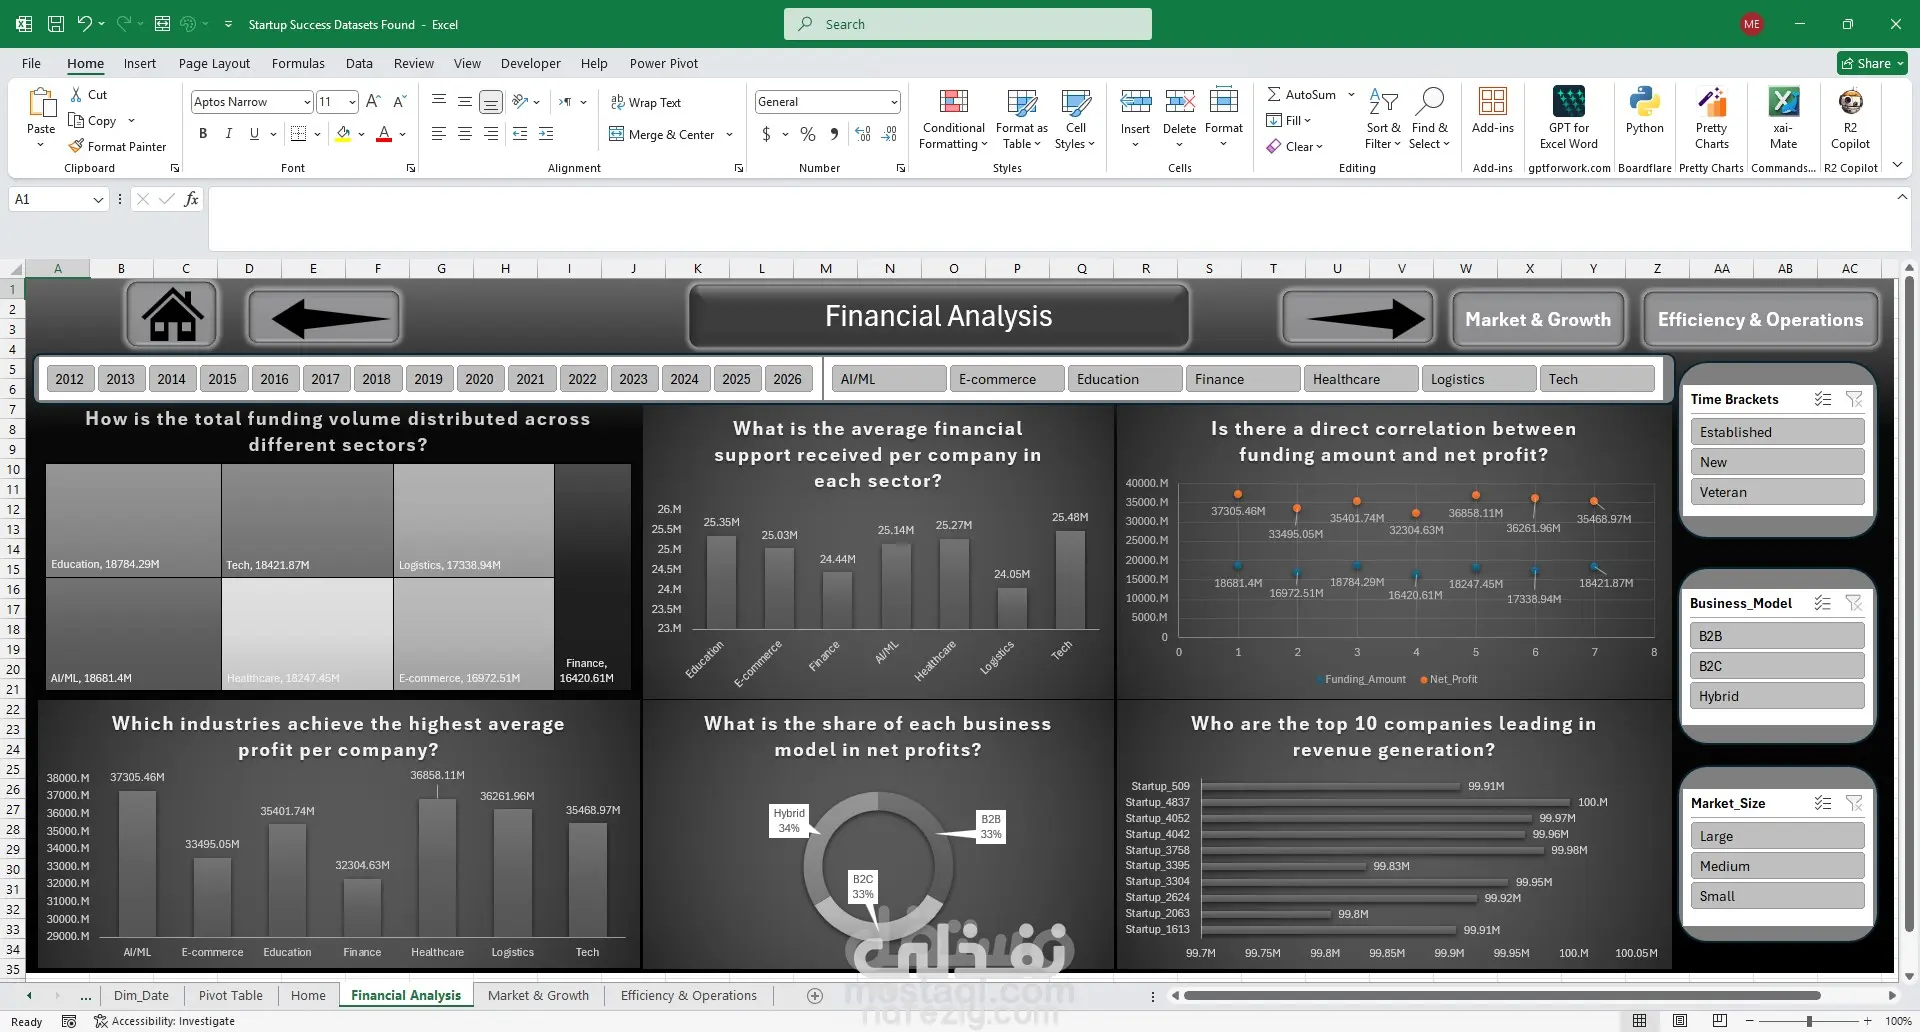
Task: Open the Power Pivot ribbon tab
Action: tap(664, 63)
